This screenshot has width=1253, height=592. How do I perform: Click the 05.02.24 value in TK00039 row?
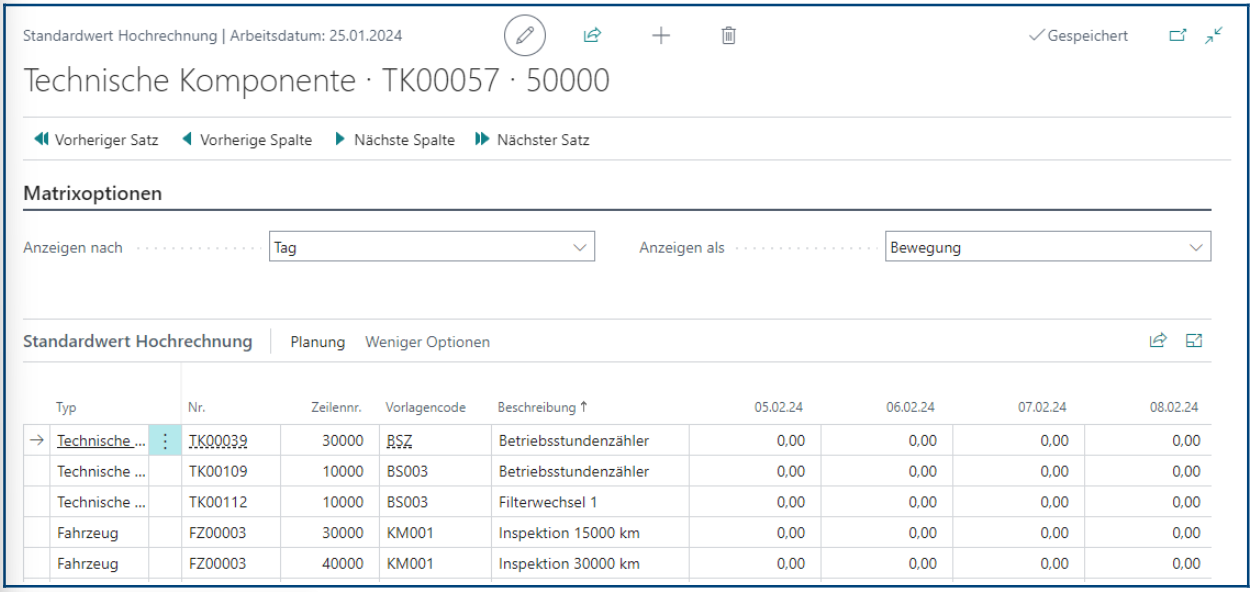(755, 441)
